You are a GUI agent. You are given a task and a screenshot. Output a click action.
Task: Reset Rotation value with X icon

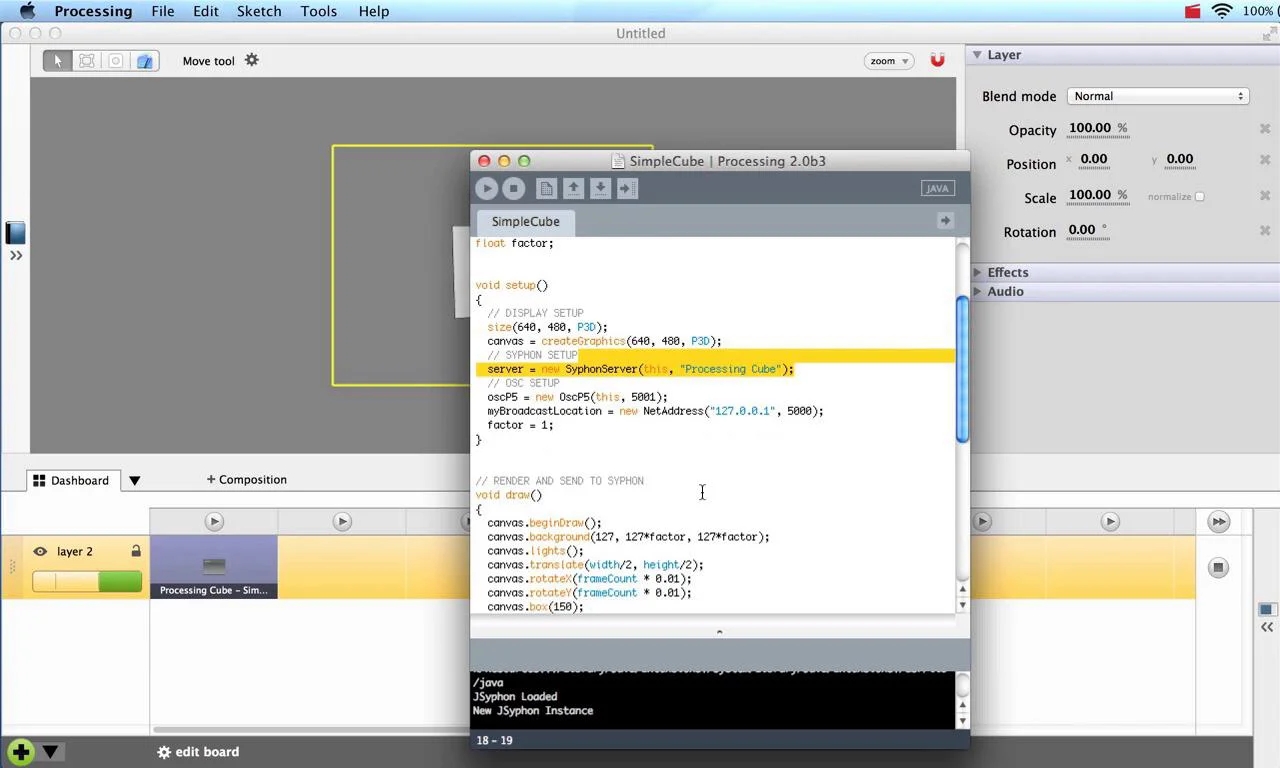click(1265, 230)
